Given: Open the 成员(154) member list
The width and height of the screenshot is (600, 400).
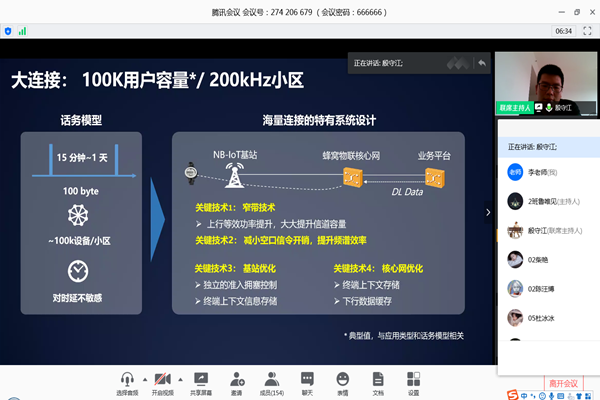Looking at the screenshot, I should coord(271,379).
